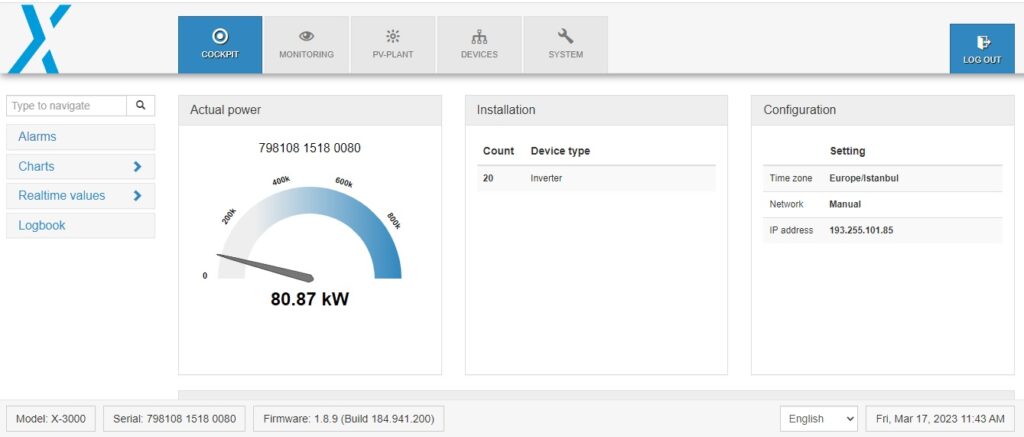
Task: Click the Inverter device type row
Action: pos(596,178)
